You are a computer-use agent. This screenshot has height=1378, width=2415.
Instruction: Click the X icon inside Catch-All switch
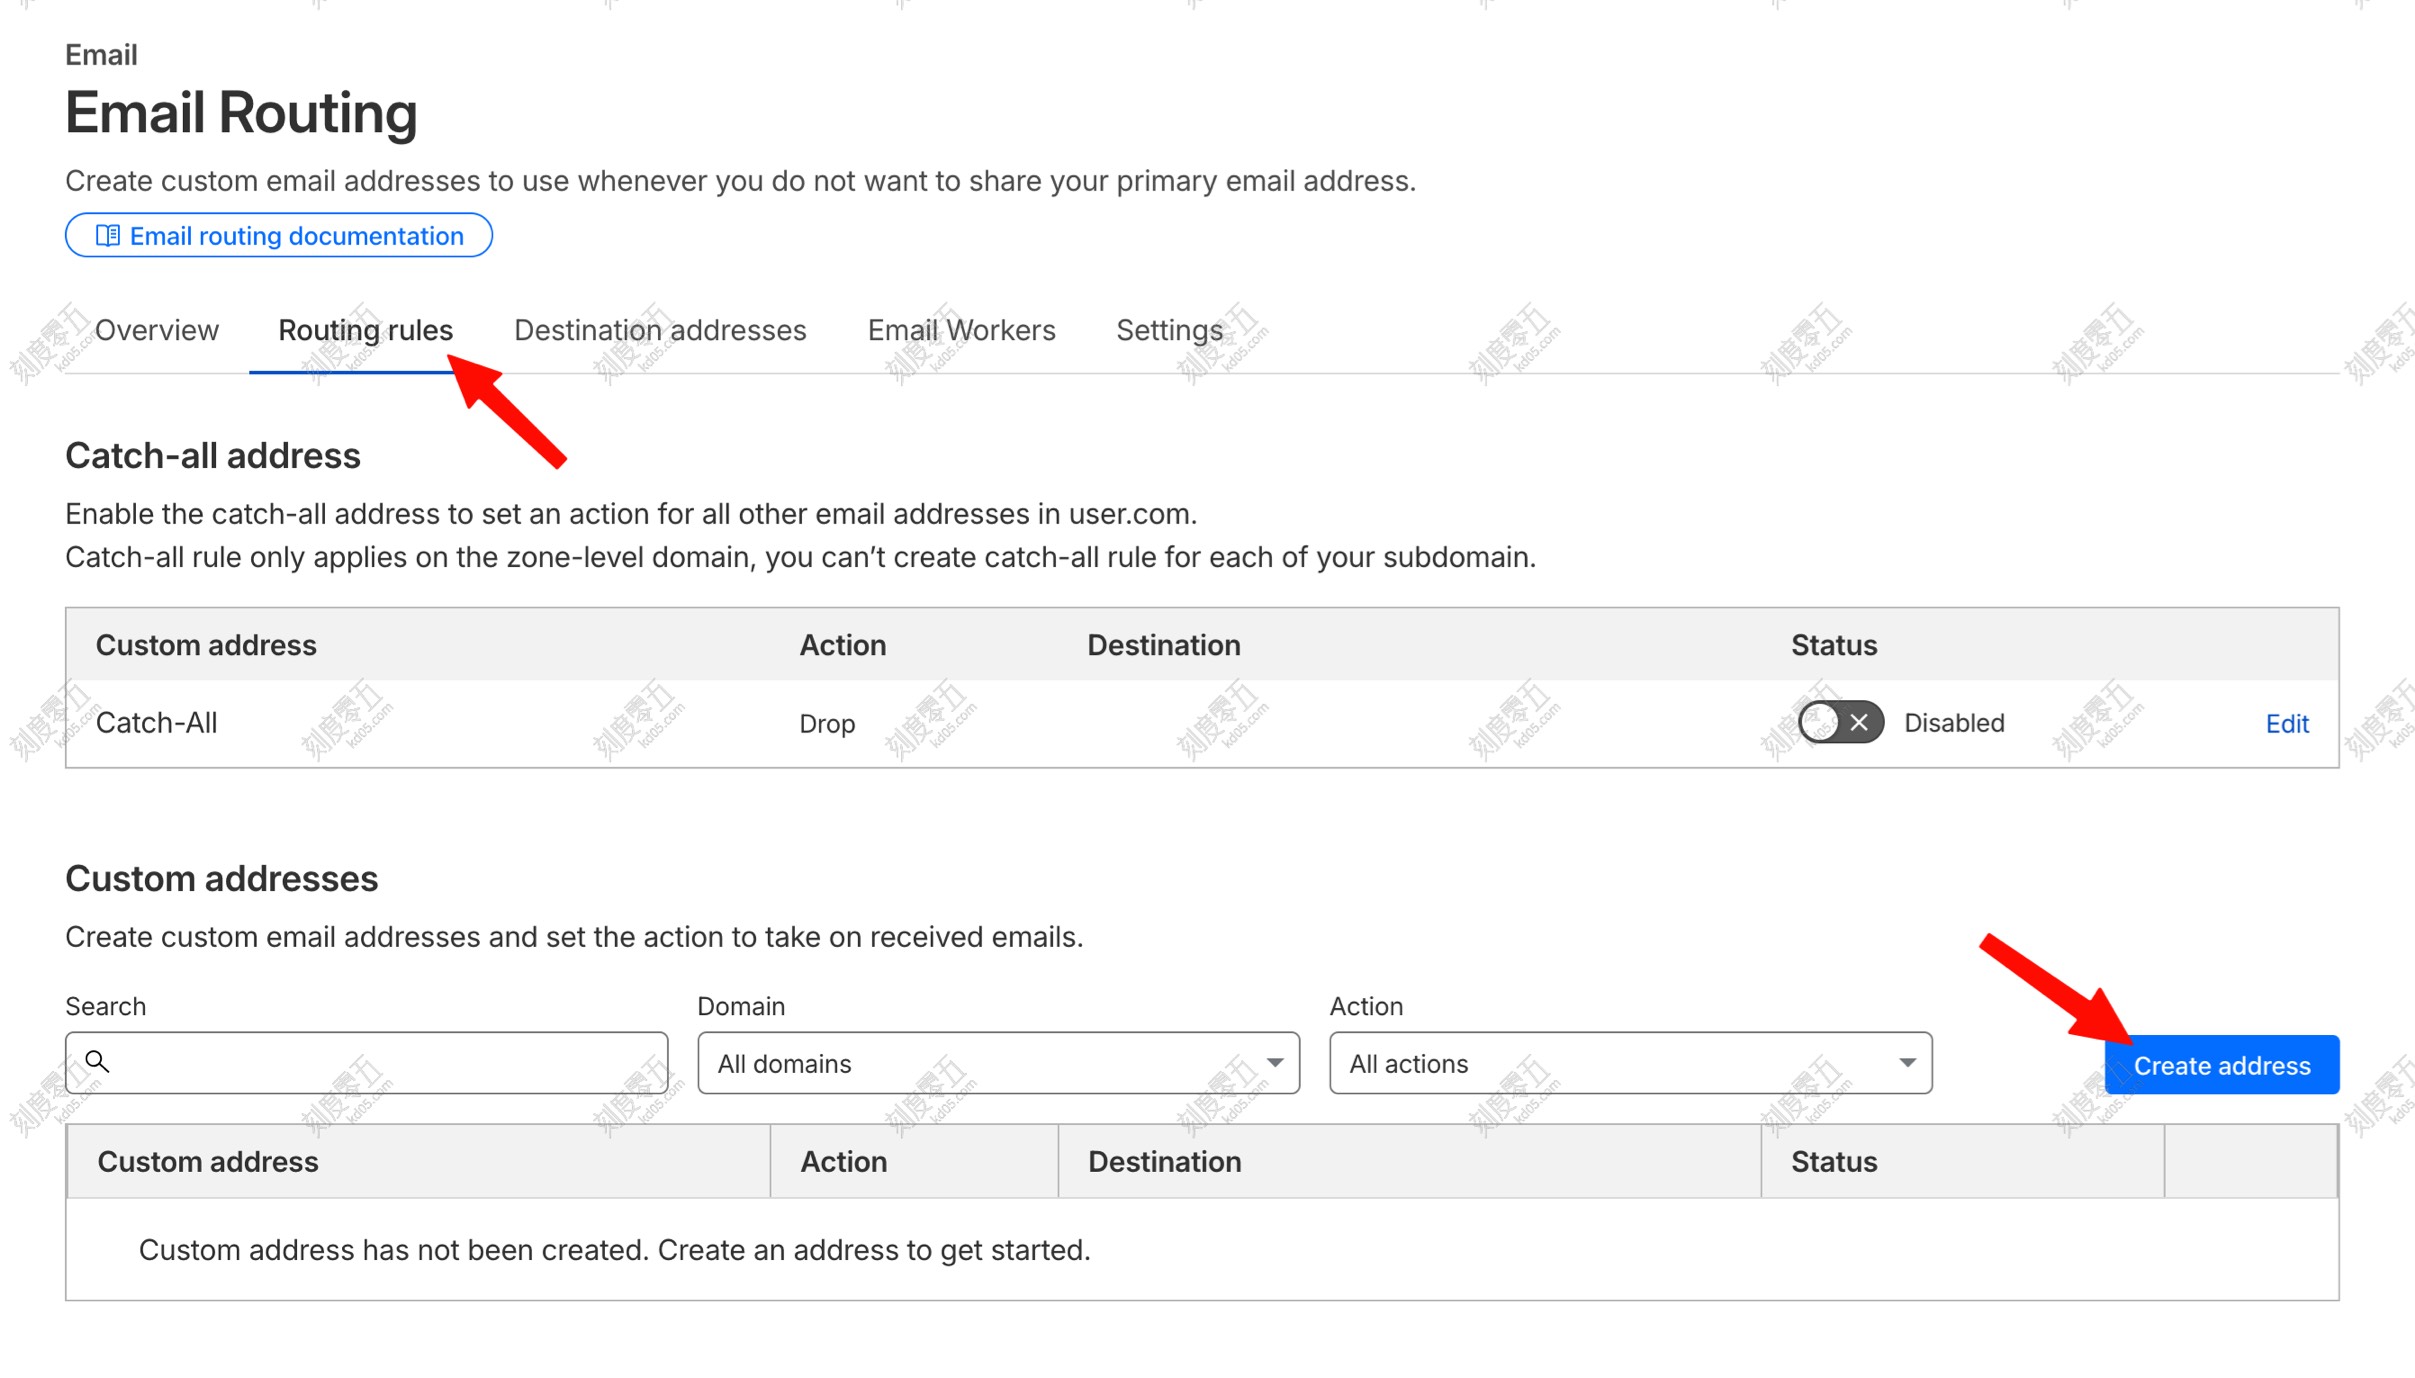tap(1857, 722)
